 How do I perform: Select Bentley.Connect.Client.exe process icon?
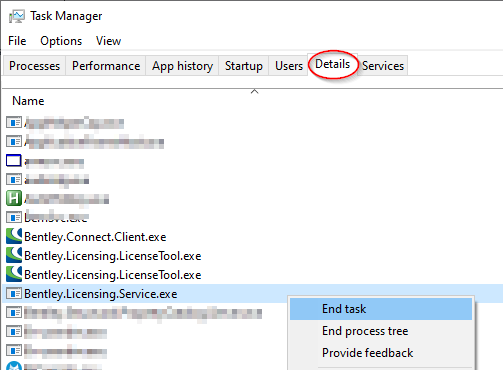[x=14, y=236]
